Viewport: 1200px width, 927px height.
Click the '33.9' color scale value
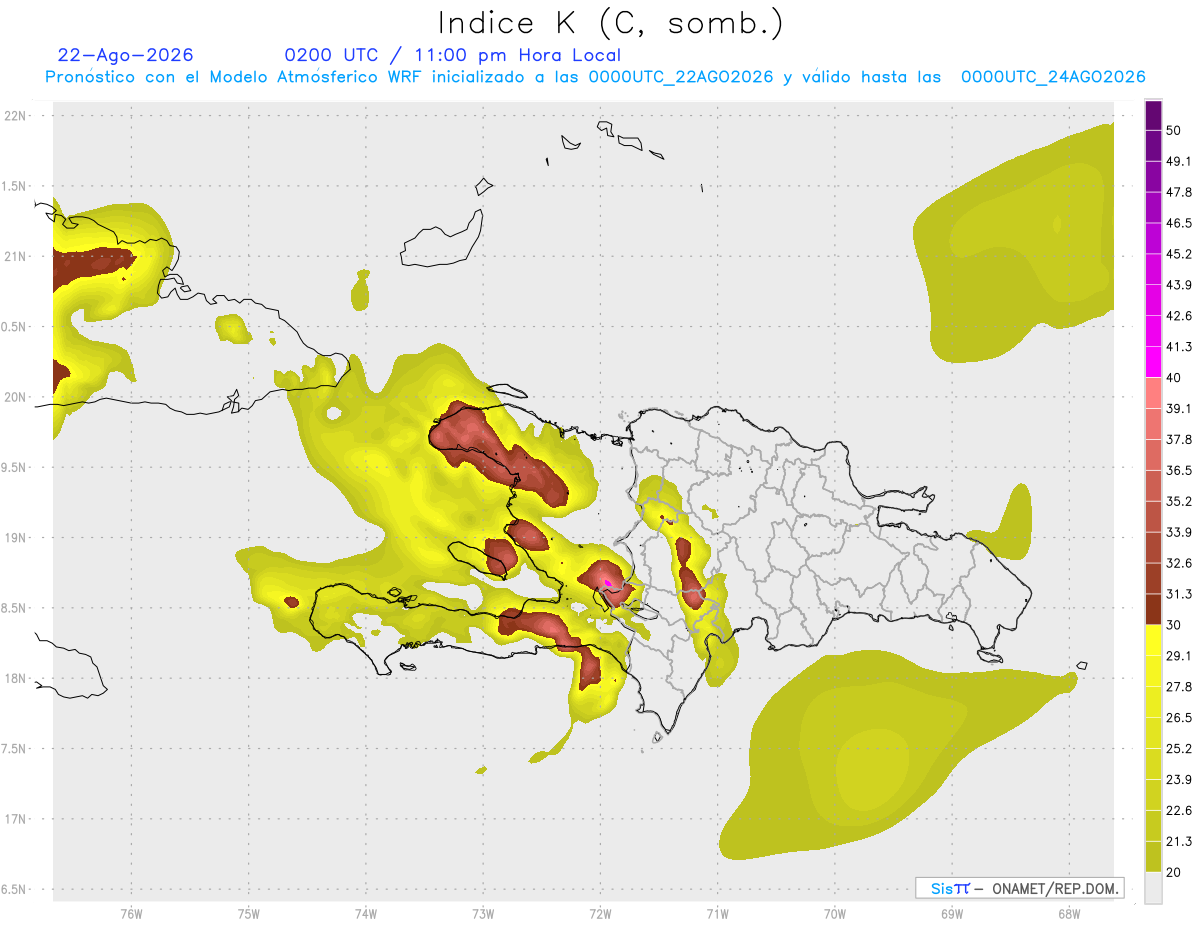[1179, 532]
